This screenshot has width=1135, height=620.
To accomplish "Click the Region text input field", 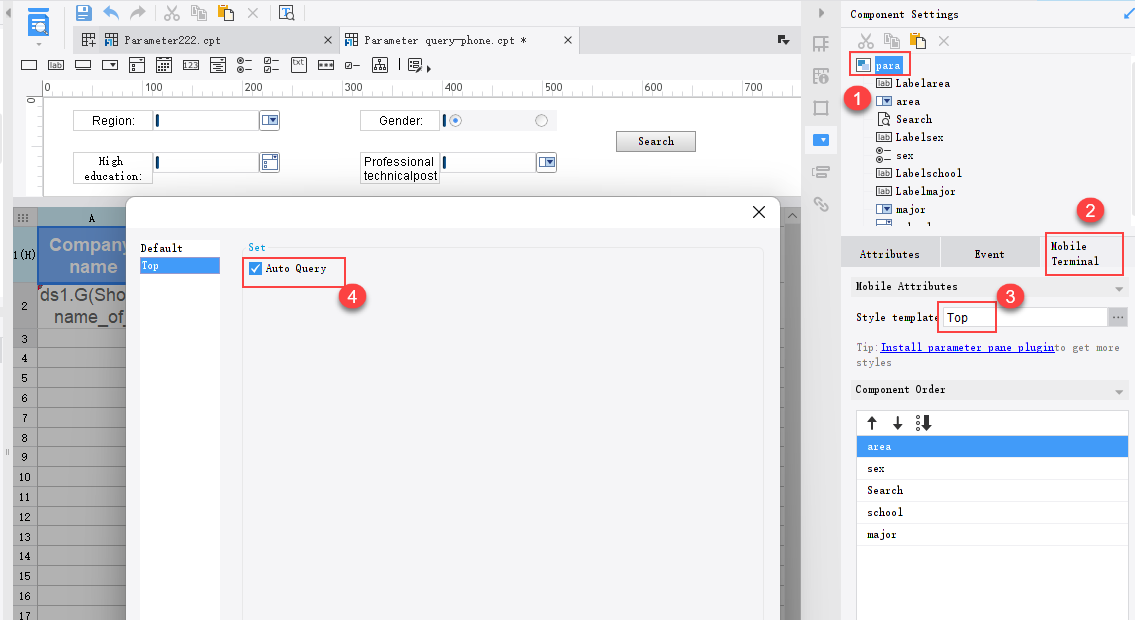I will coord(206,121).
